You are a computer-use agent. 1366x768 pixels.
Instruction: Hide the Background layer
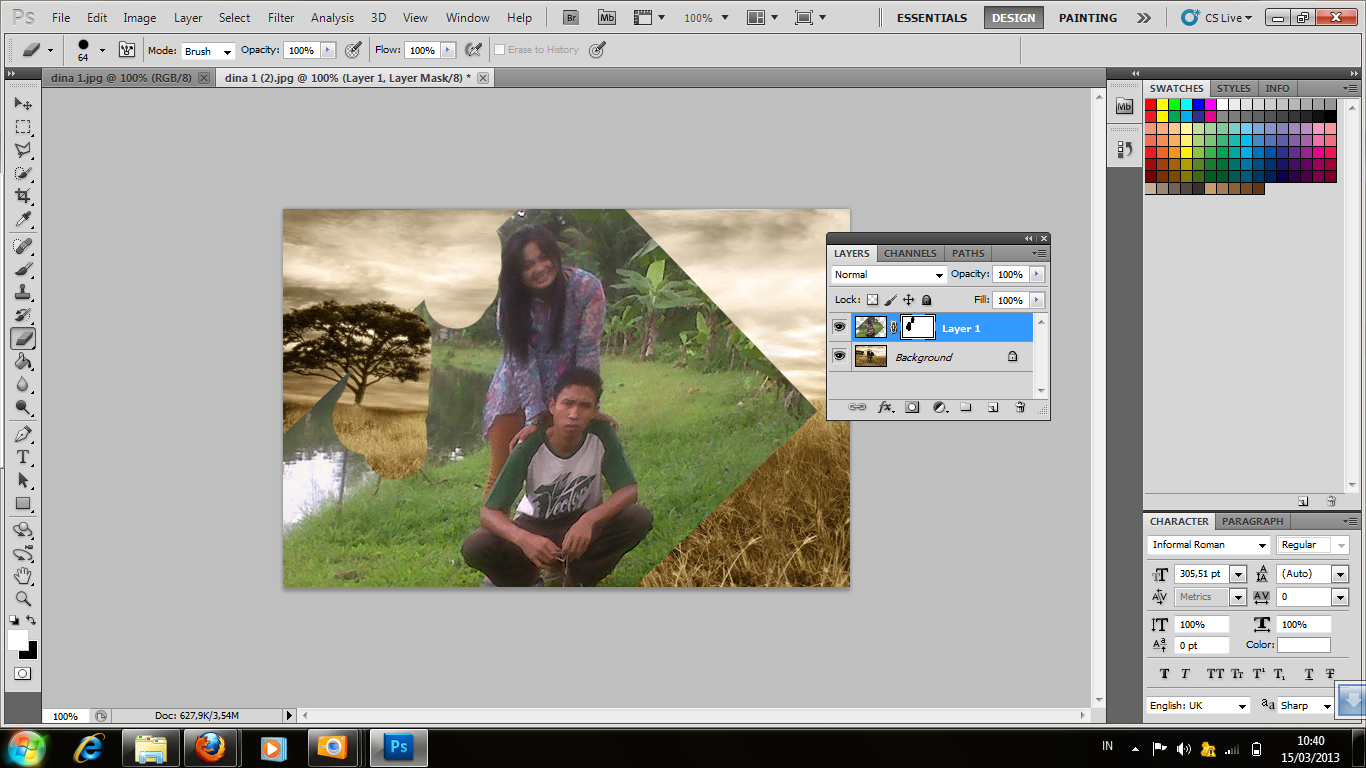coord(840,356)
